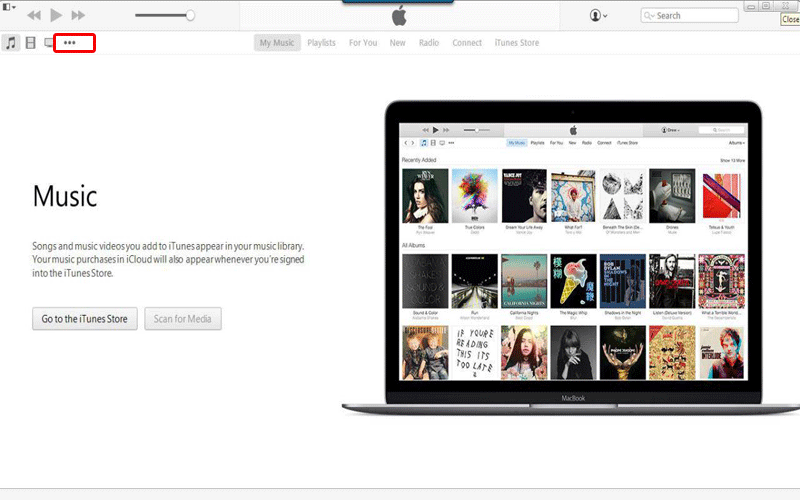The image size is (800, 500).
Task: Start playback with the Play button
Action: pos(56,15)
